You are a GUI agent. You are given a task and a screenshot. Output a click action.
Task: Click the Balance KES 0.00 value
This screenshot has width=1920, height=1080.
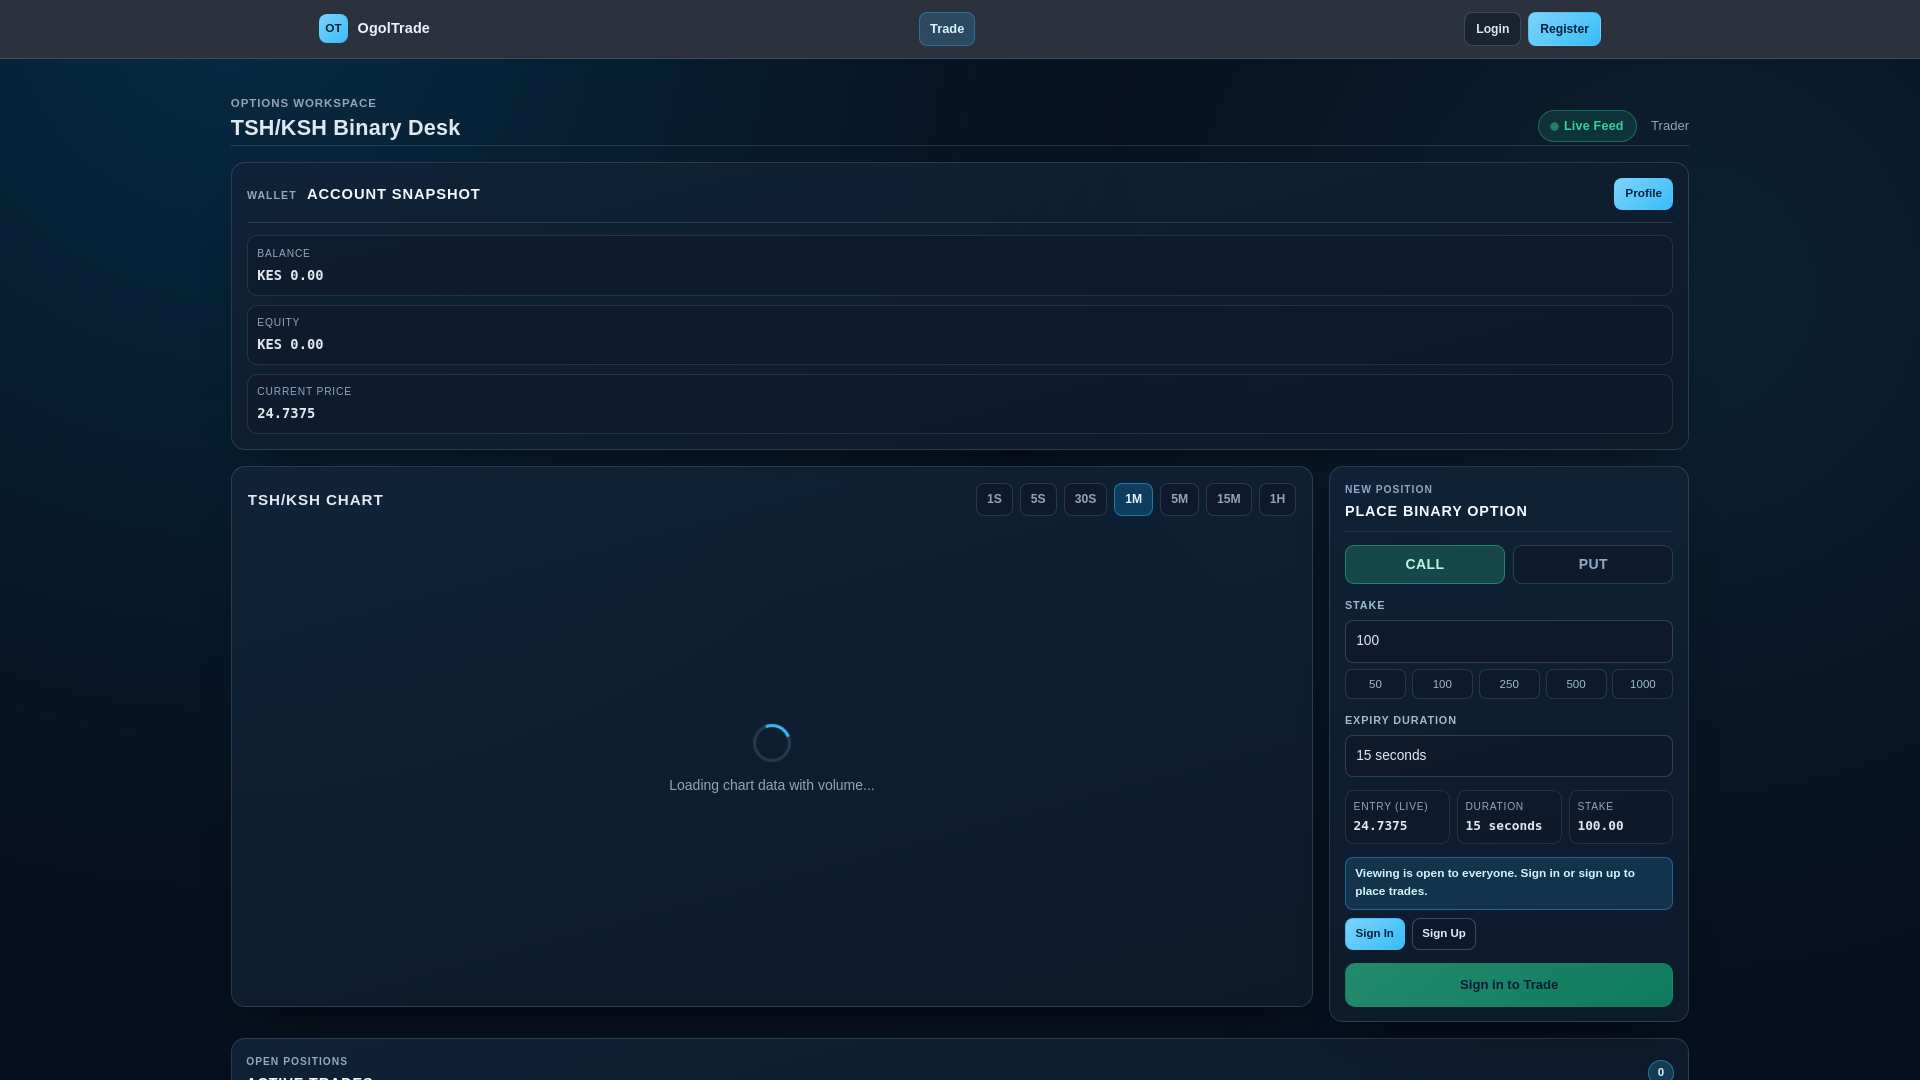coord(290,276)
